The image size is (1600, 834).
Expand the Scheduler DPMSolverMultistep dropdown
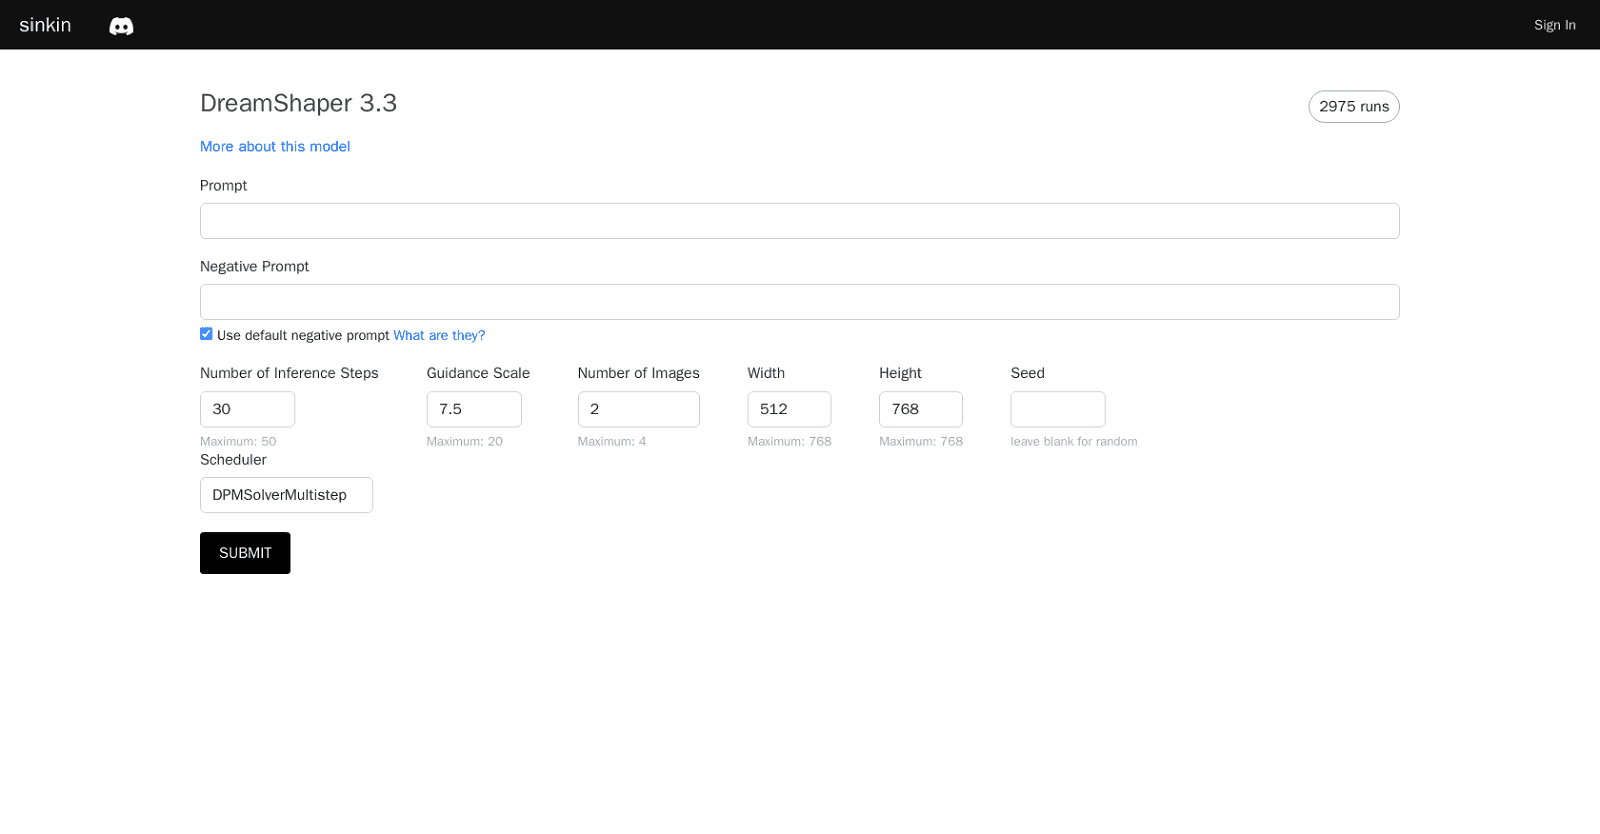click(286, 495)
